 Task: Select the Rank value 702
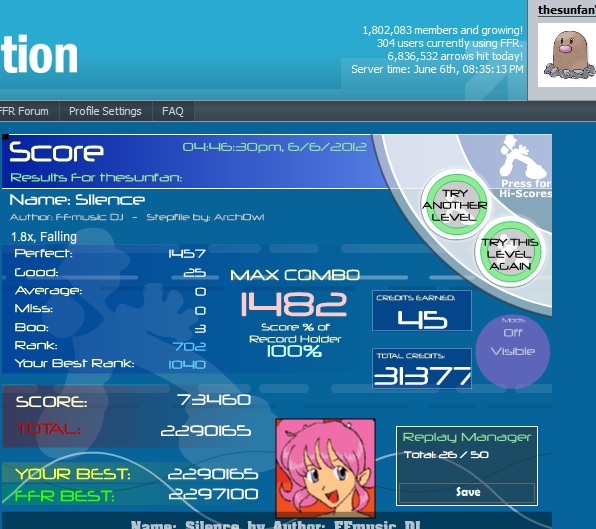(189, 346)
